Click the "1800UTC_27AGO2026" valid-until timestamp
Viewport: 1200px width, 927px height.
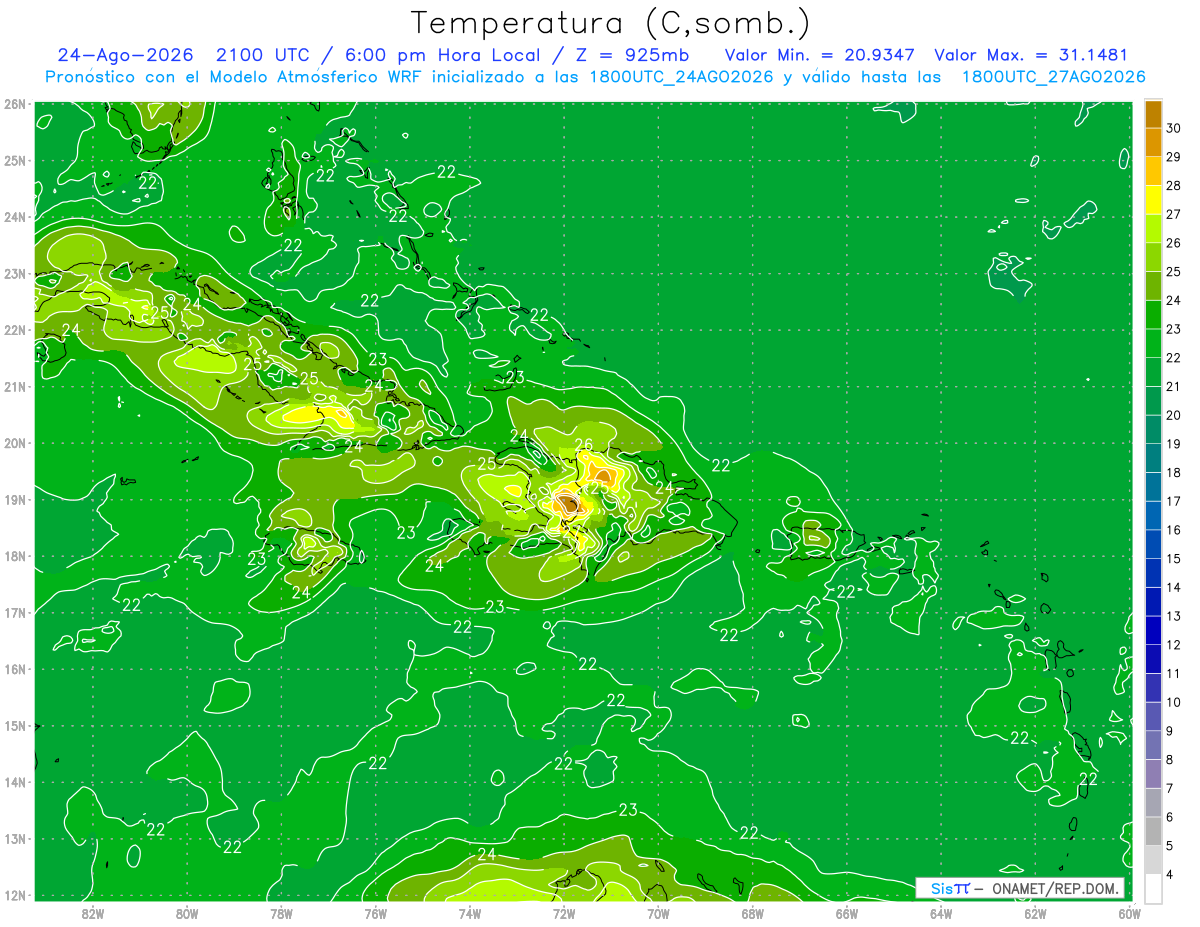click(x=1053, y=77)
